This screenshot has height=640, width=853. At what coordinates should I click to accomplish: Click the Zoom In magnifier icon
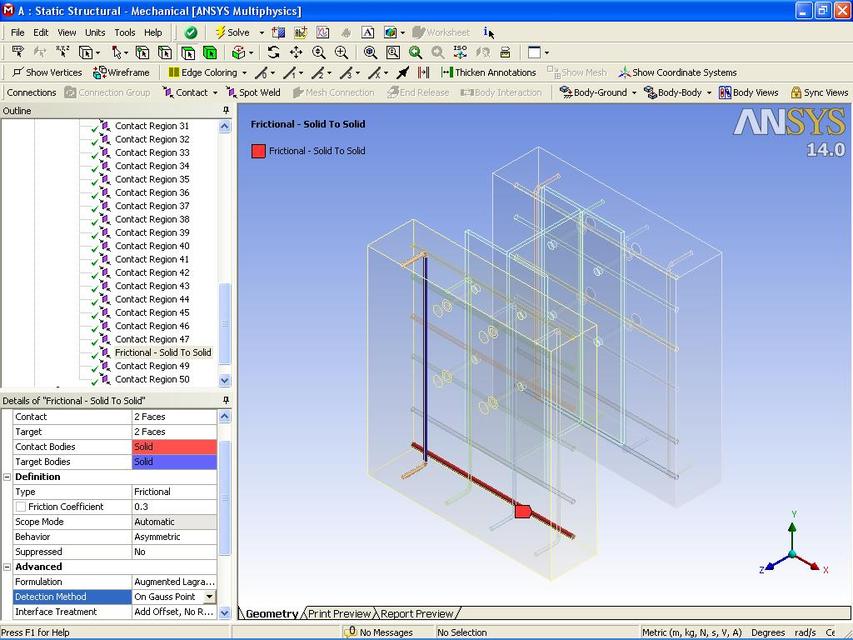[x=340, y=52]
